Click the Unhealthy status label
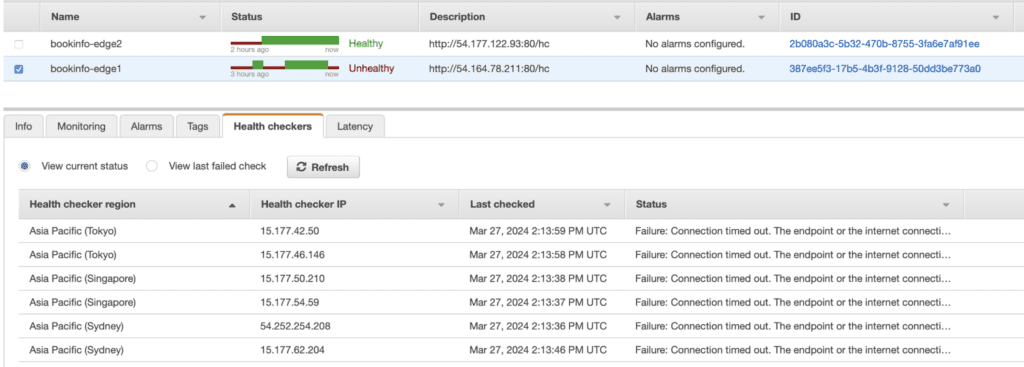This screenshot has height=367, width=1024. pyautogui.click(x=371, y=68)
